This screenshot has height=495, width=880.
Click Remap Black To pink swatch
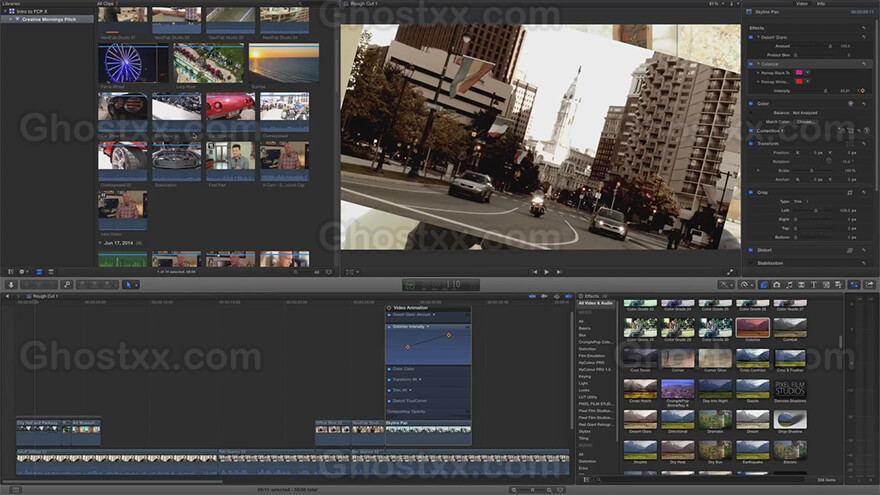[x=799, y=73]
